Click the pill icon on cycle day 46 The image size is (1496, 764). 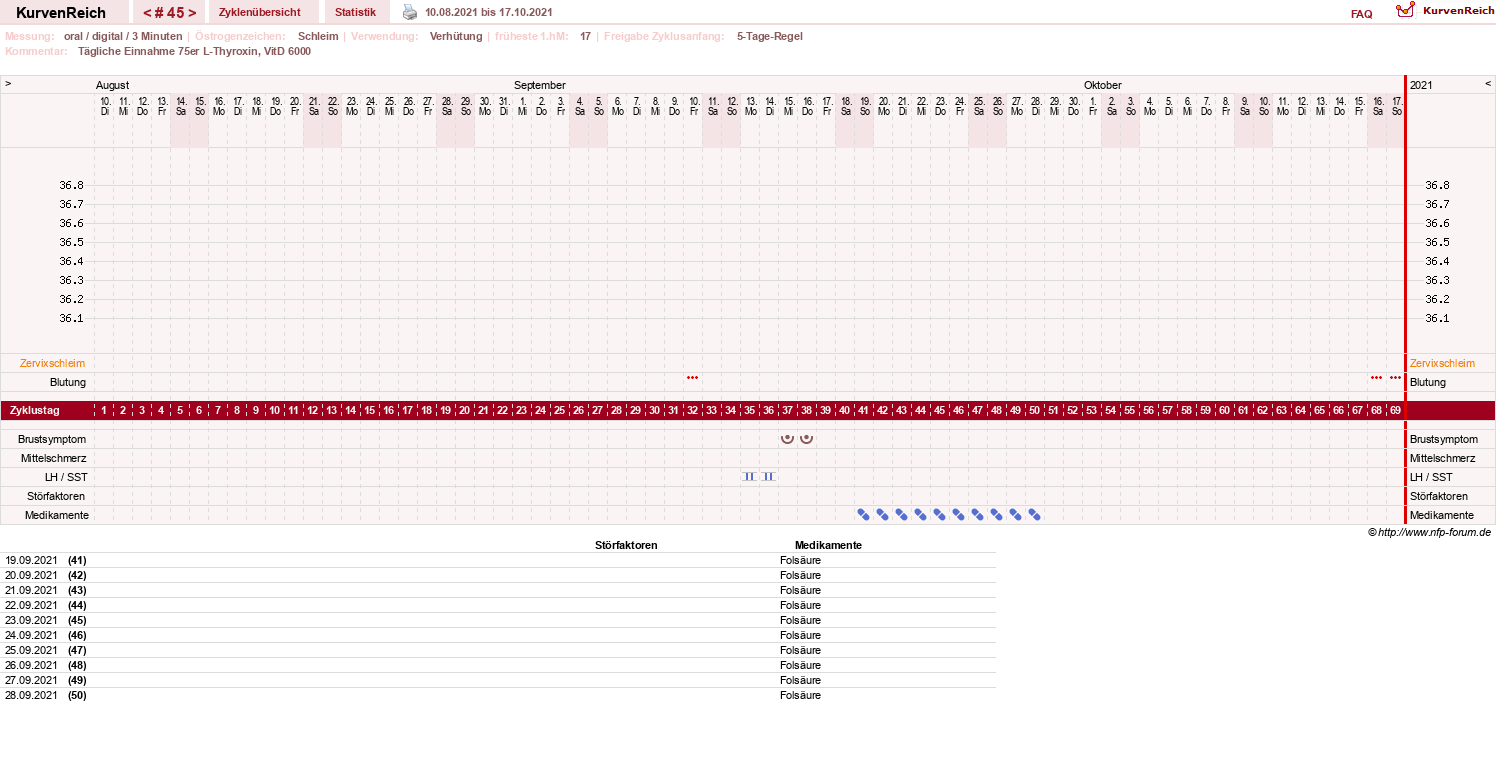(x=958, y=514)
